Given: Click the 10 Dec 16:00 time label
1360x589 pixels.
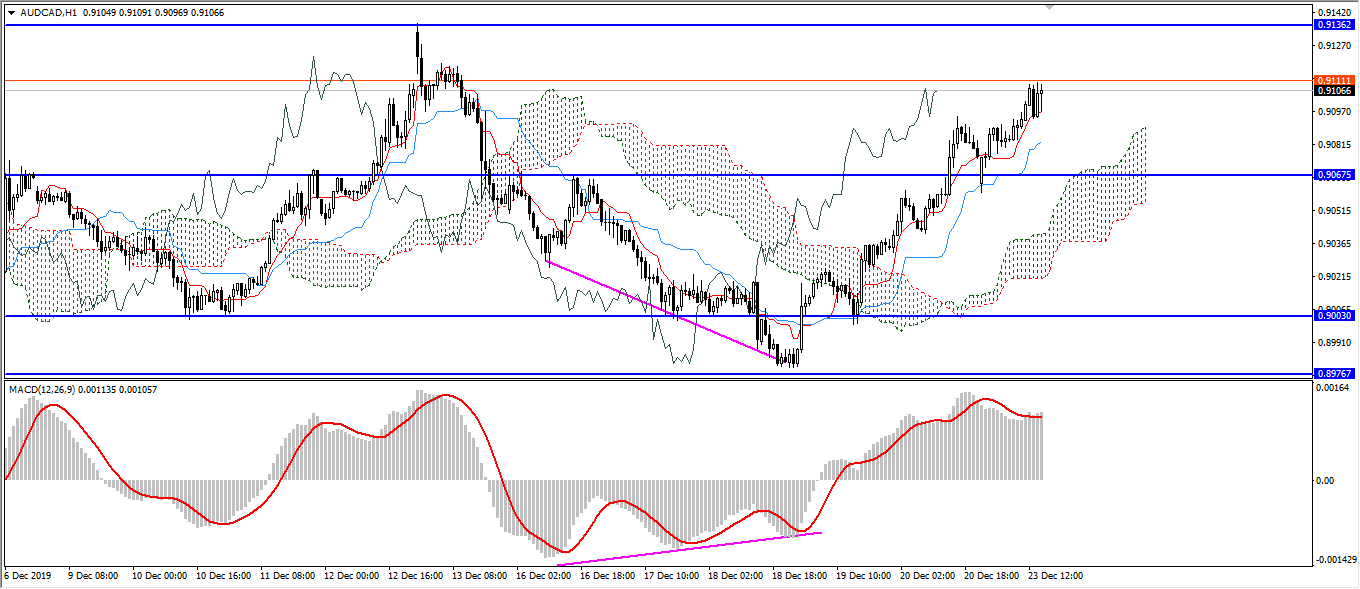Looking at the screenshot, I should pos(224,577).
